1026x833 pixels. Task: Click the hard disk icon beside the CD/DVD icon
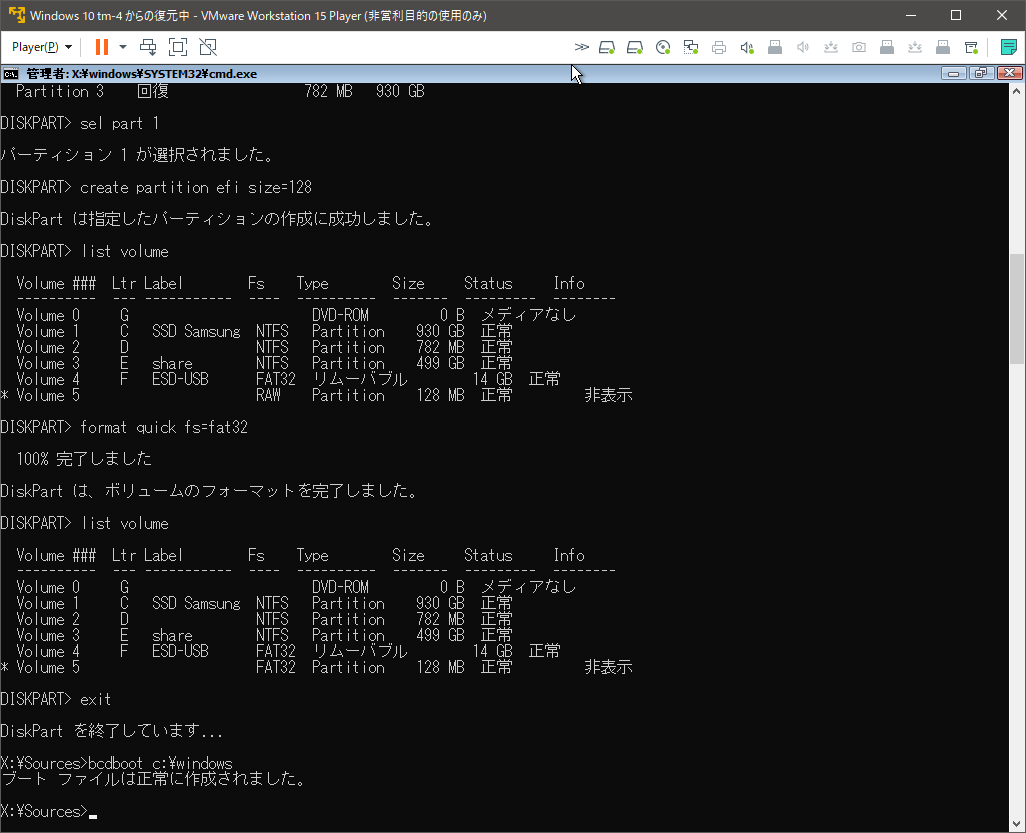click(x=635, y=47)
